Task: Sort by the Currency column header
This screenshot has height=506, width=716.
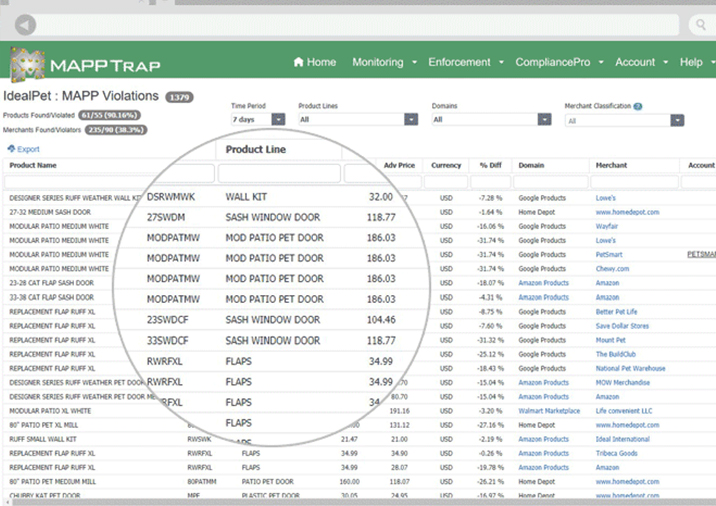Action: tap(446, 165)
